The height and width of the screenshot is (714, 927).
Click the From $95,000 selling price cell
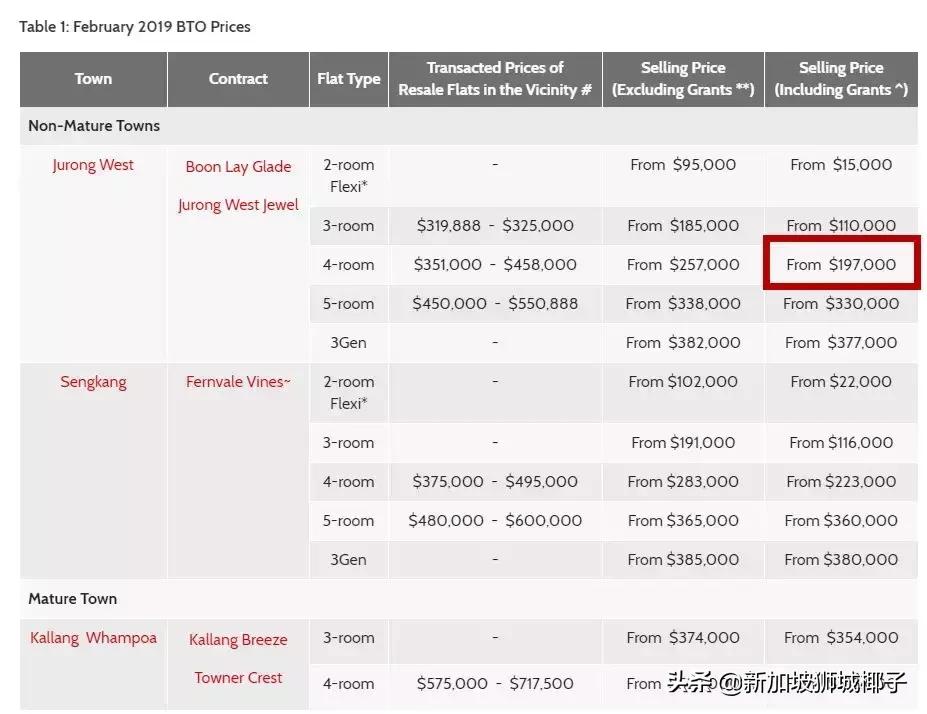(x=683, y=165)
